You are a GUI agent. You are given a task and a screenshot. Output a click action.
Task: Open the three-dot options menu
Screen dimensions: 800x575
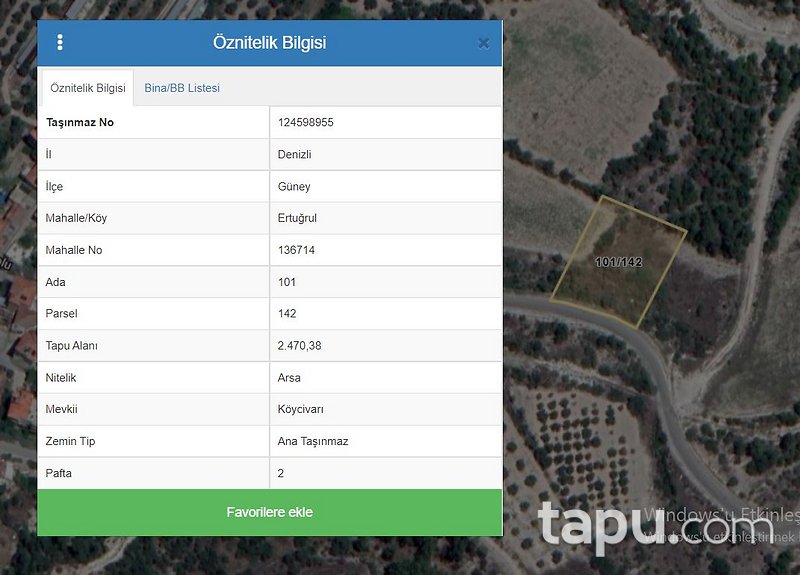point(60,43)
